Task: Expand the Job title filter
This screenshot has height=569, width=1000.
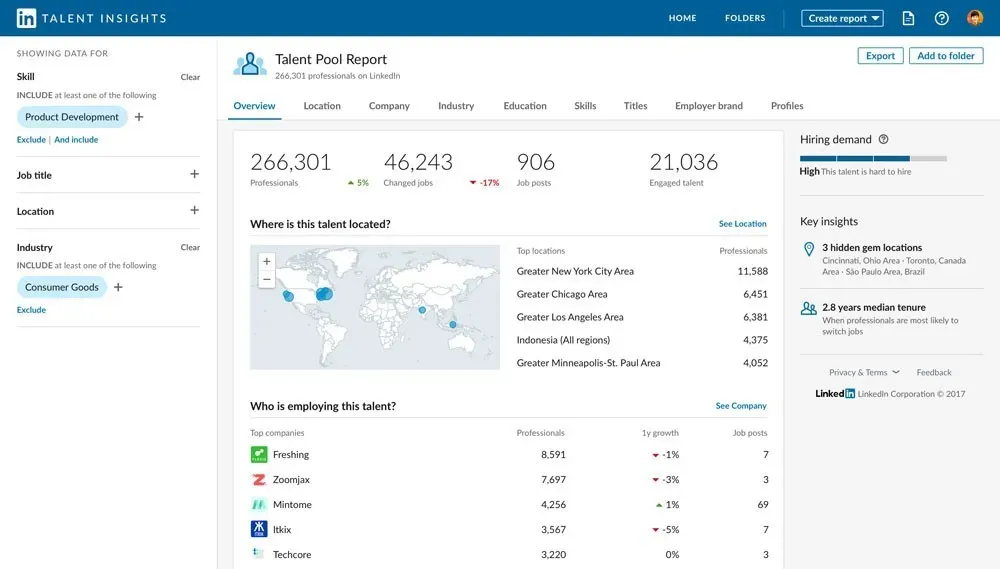Action: pyautogui.click(x=194, y=175)
